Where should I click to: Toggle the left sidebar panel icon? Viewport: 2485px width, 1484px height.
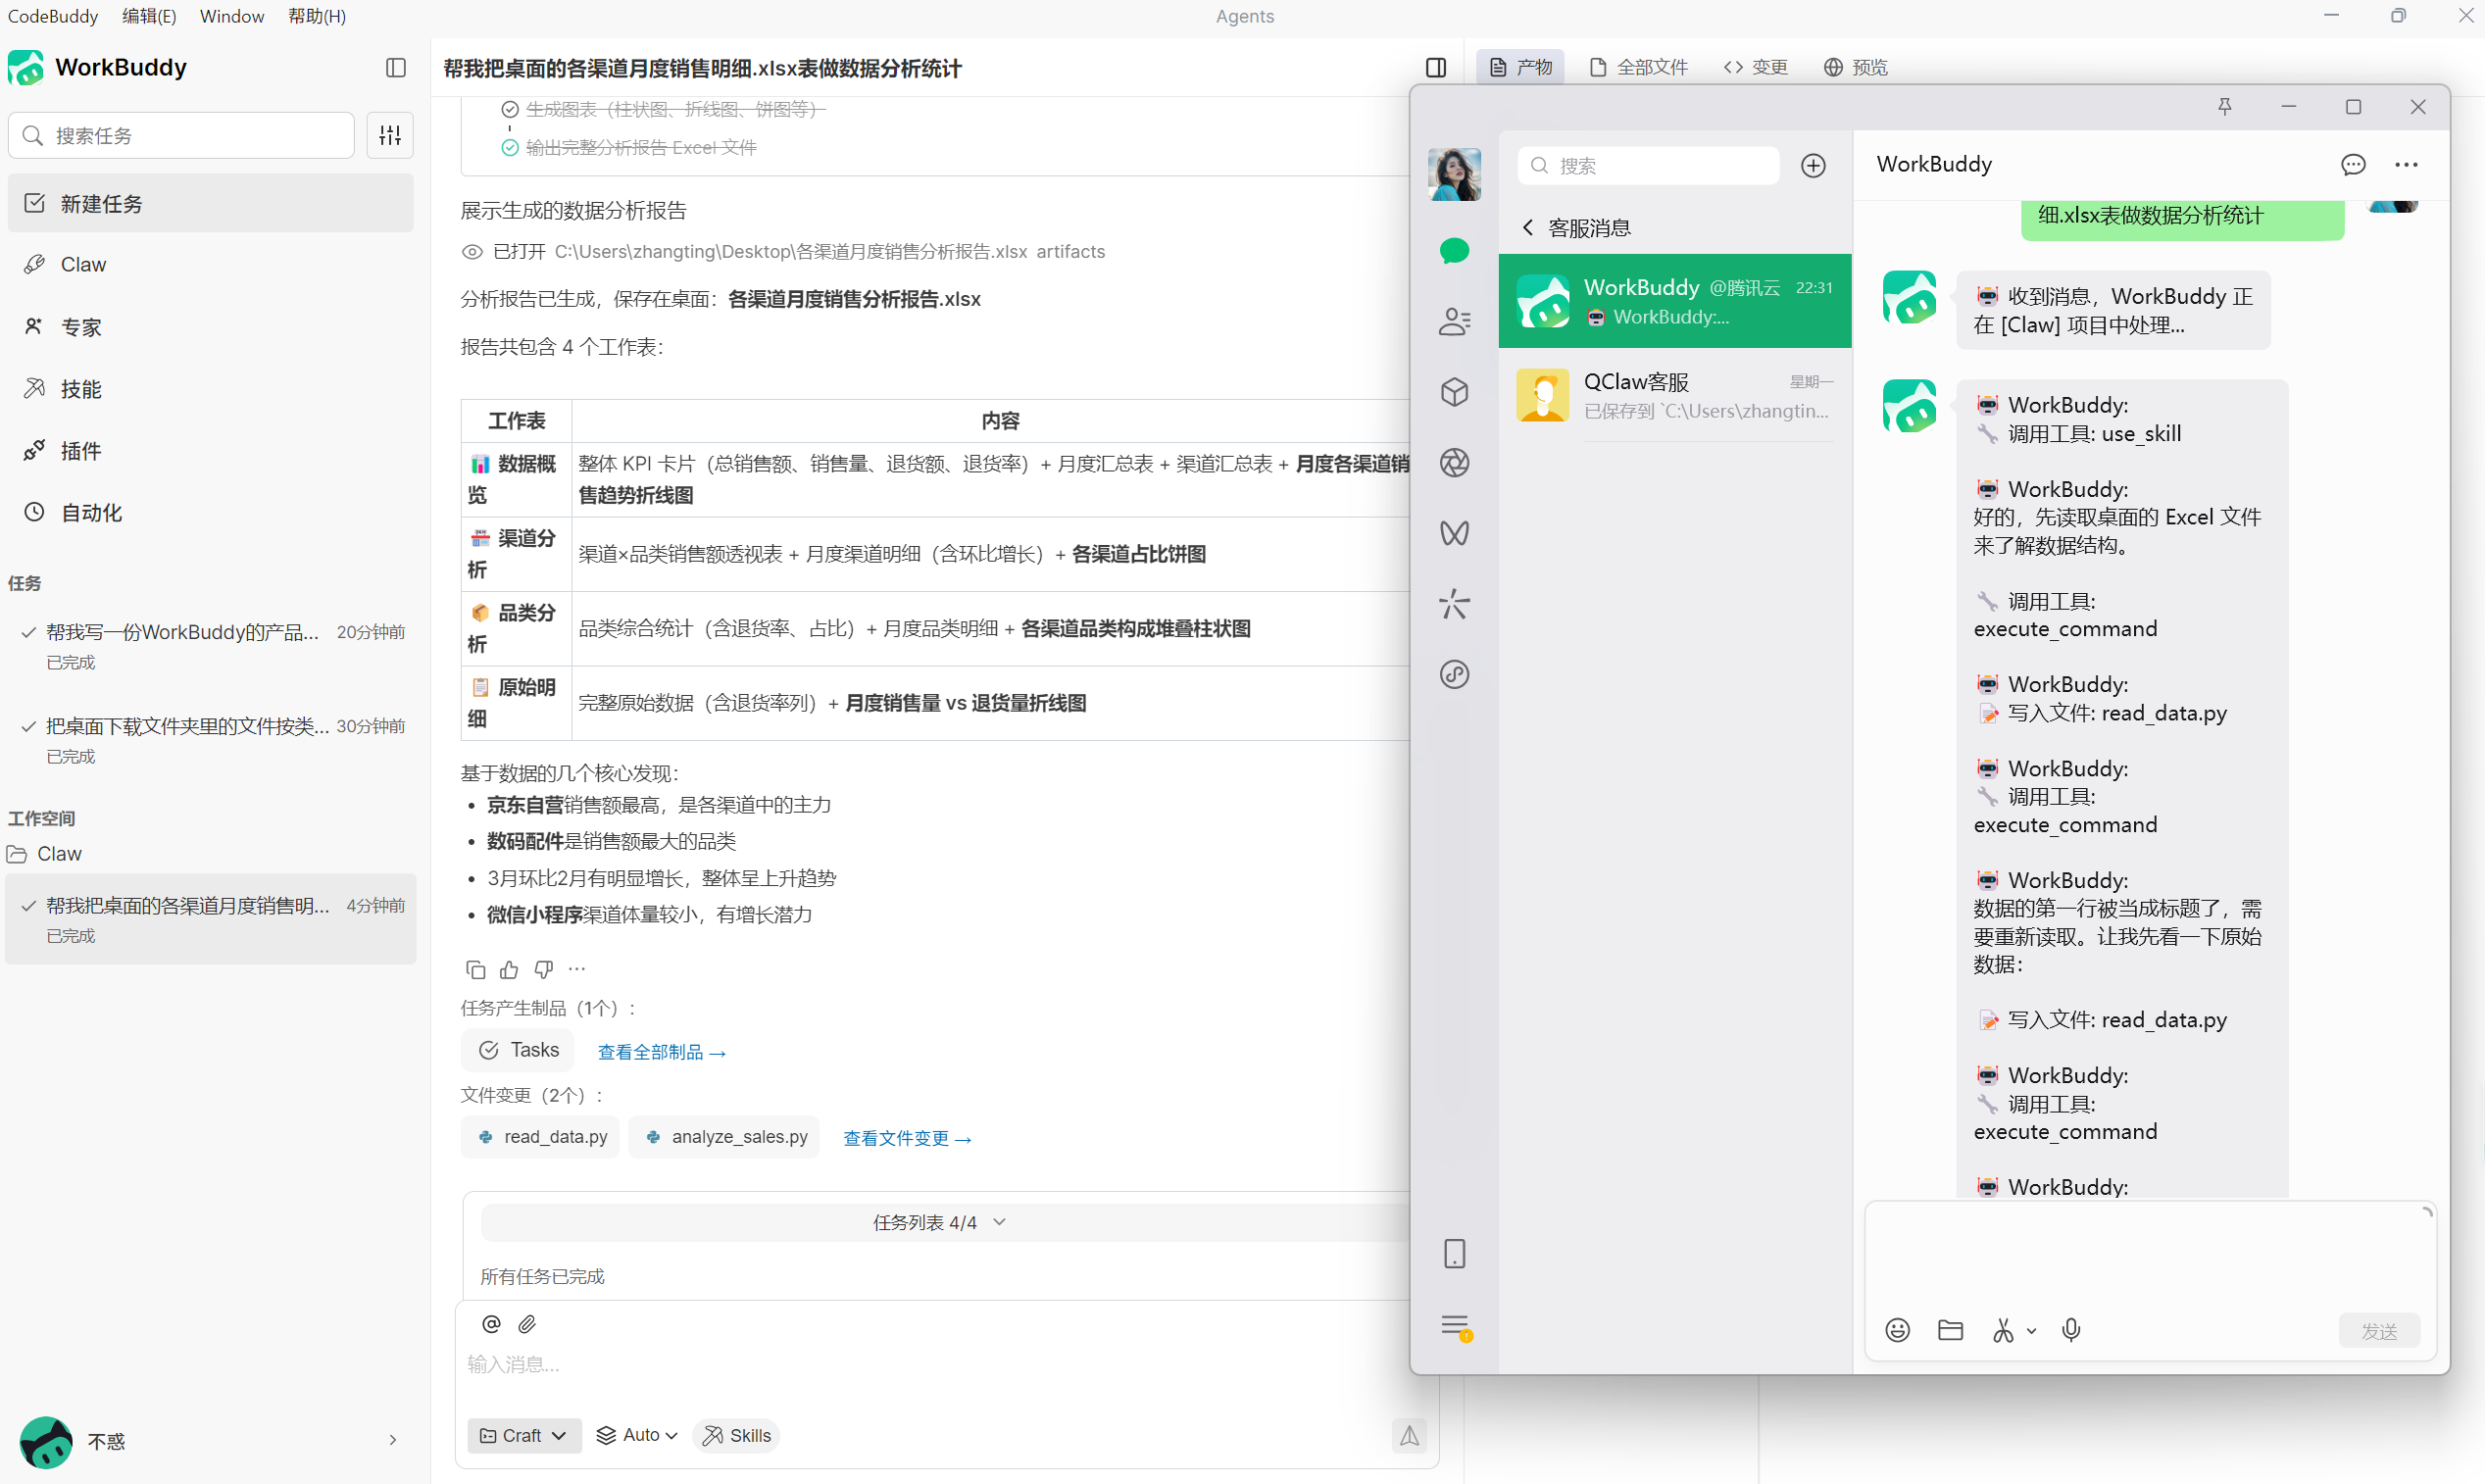pyautogui.click(x=396, y=67)
